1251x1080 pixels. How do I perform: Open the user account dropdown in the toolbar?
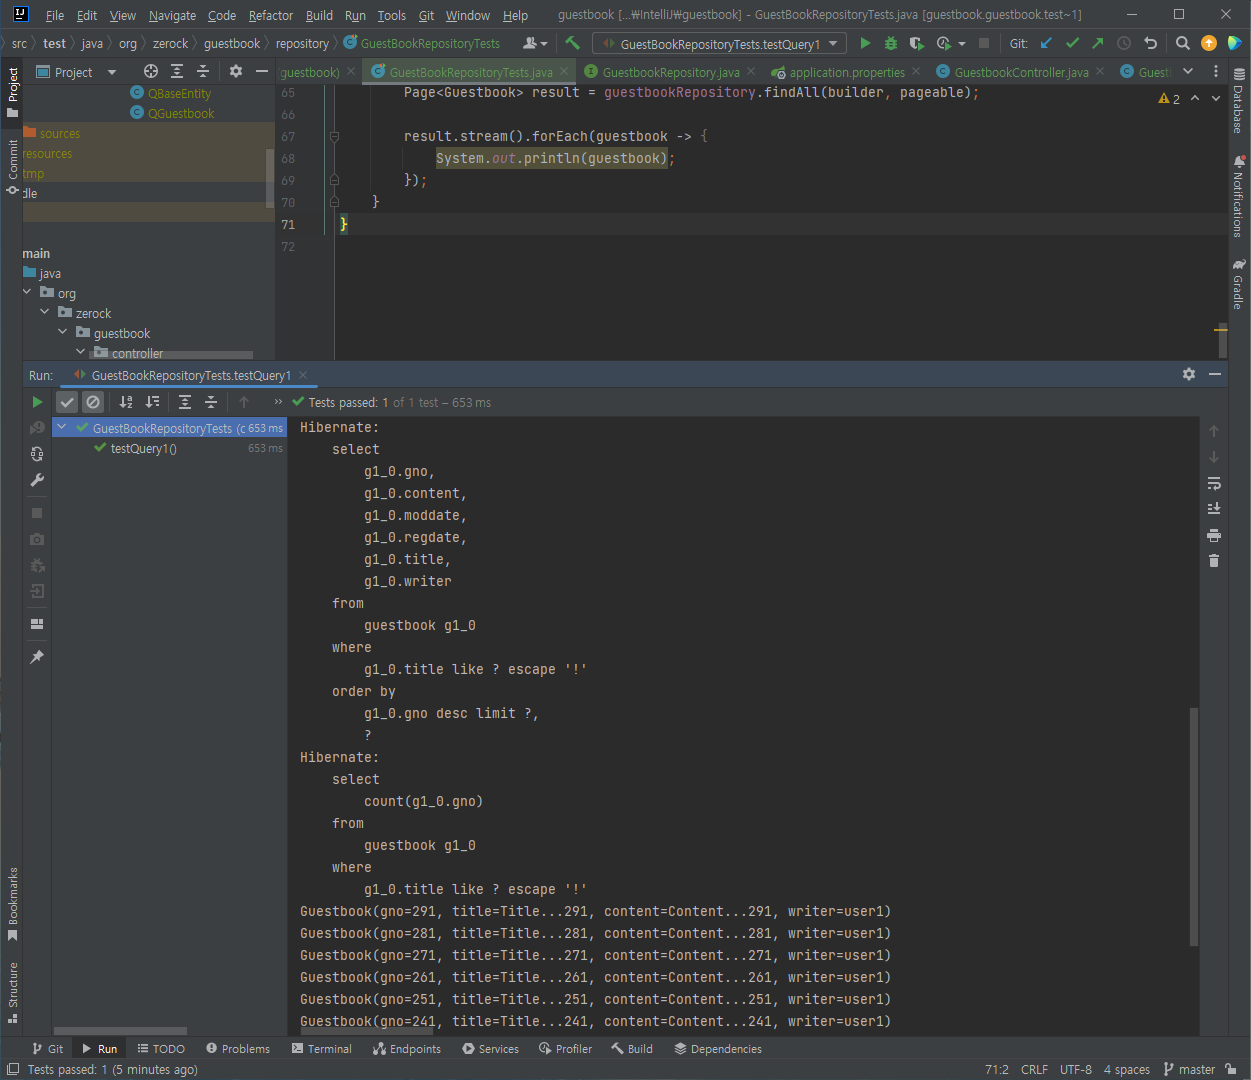tap(536, 43)
